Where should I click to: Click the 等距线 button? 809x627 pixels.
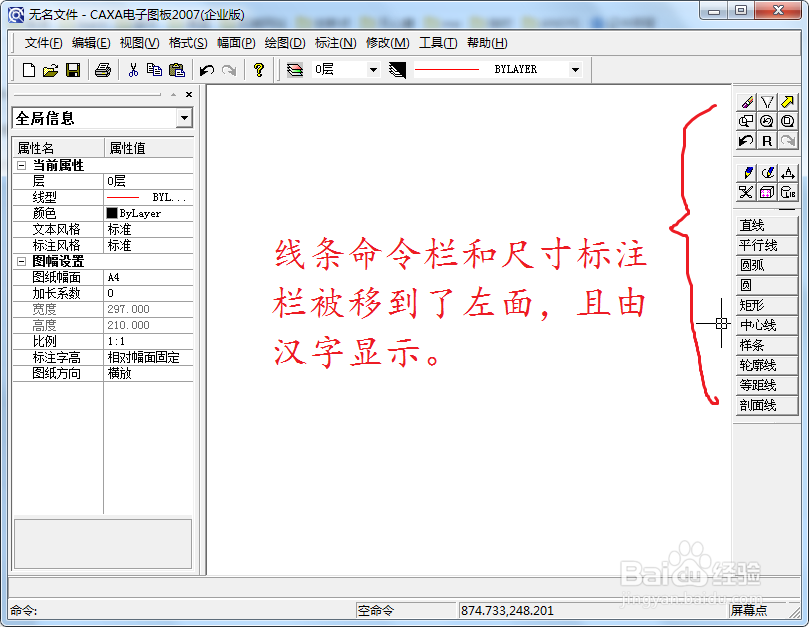tap(767, 385)
